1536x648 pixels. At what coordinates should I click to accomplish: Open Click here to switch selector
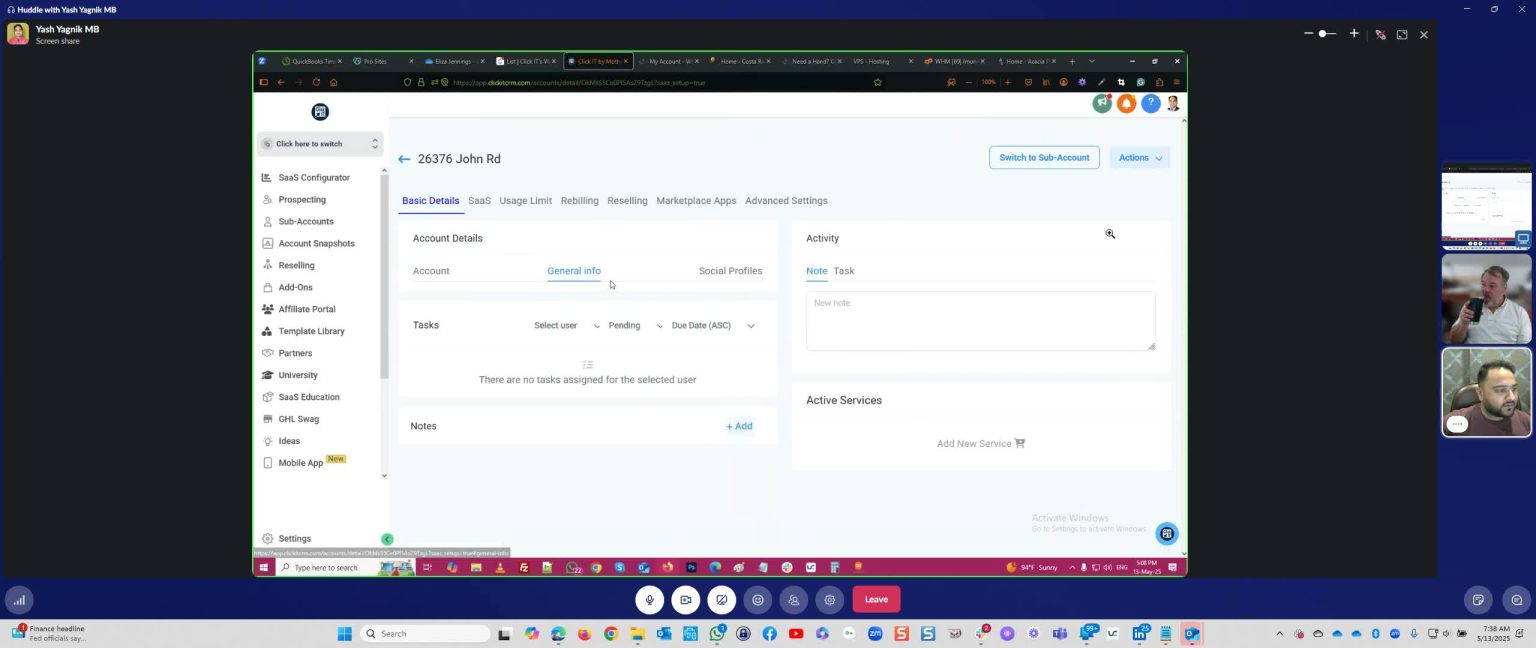pyautogui.click(x=320, y=144)
